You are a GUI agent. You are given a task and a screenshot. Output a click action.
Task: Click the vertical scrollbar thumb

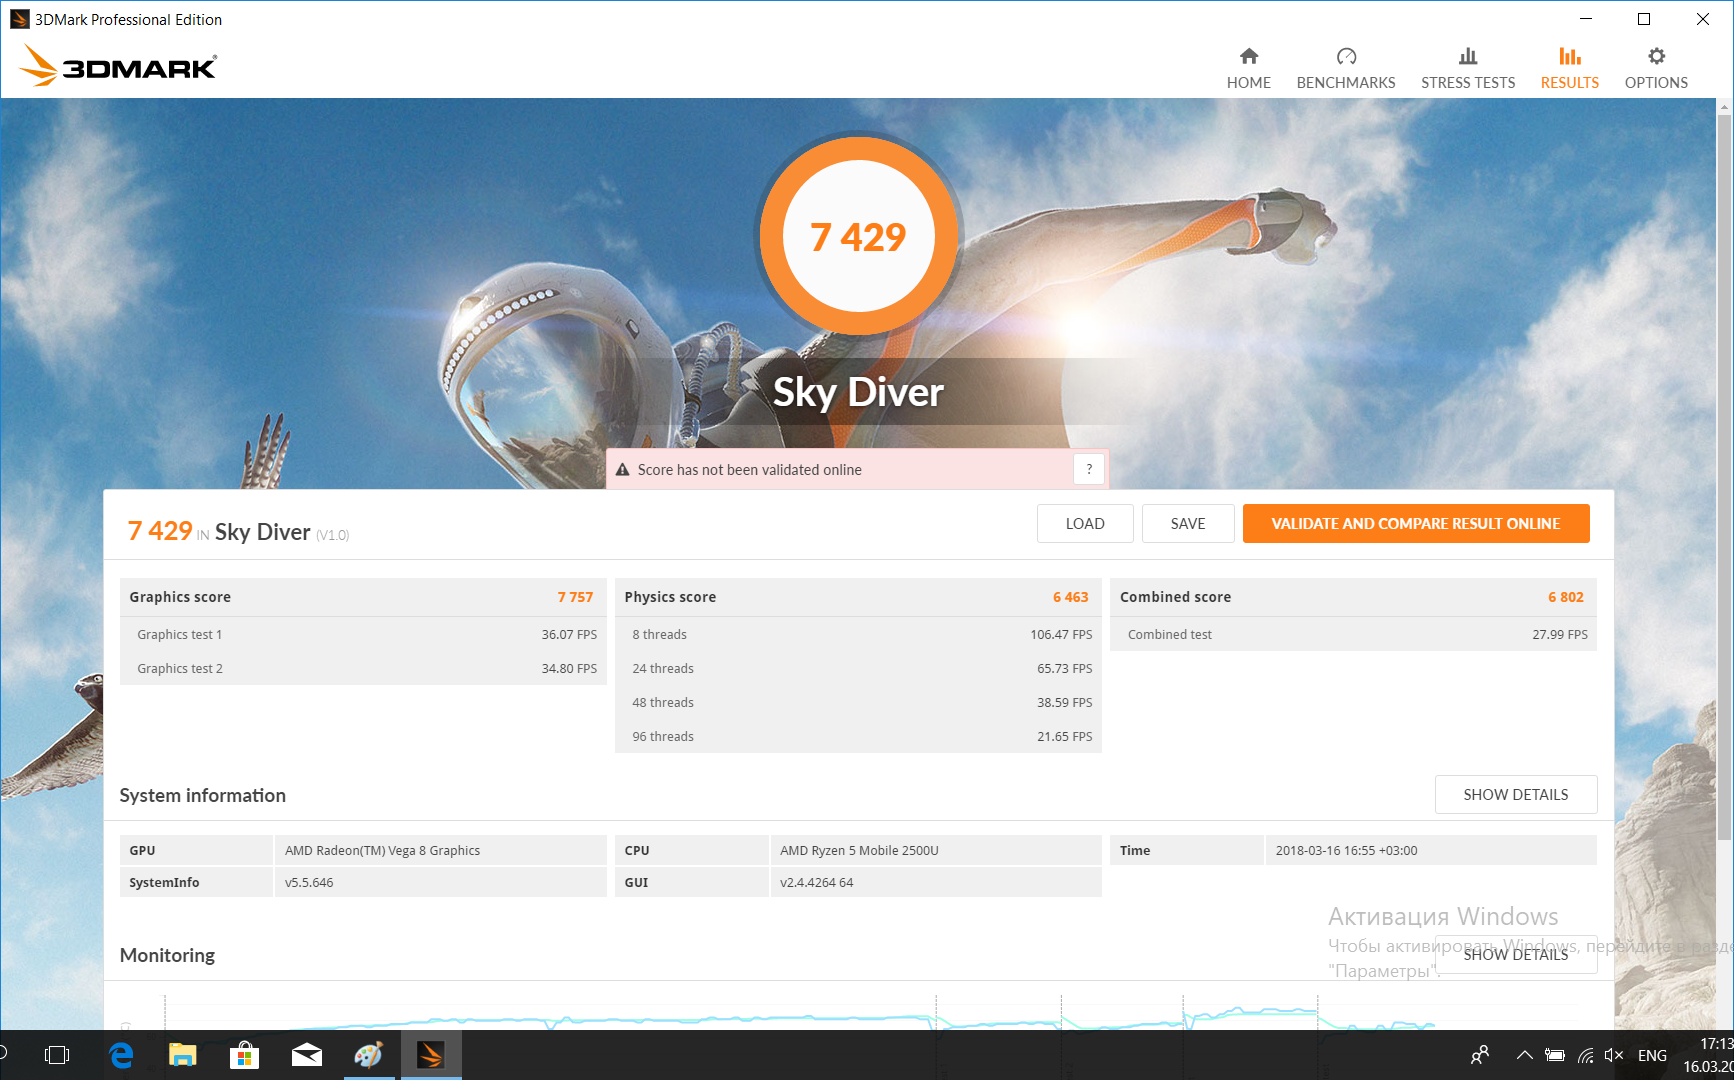point(1724,475)
